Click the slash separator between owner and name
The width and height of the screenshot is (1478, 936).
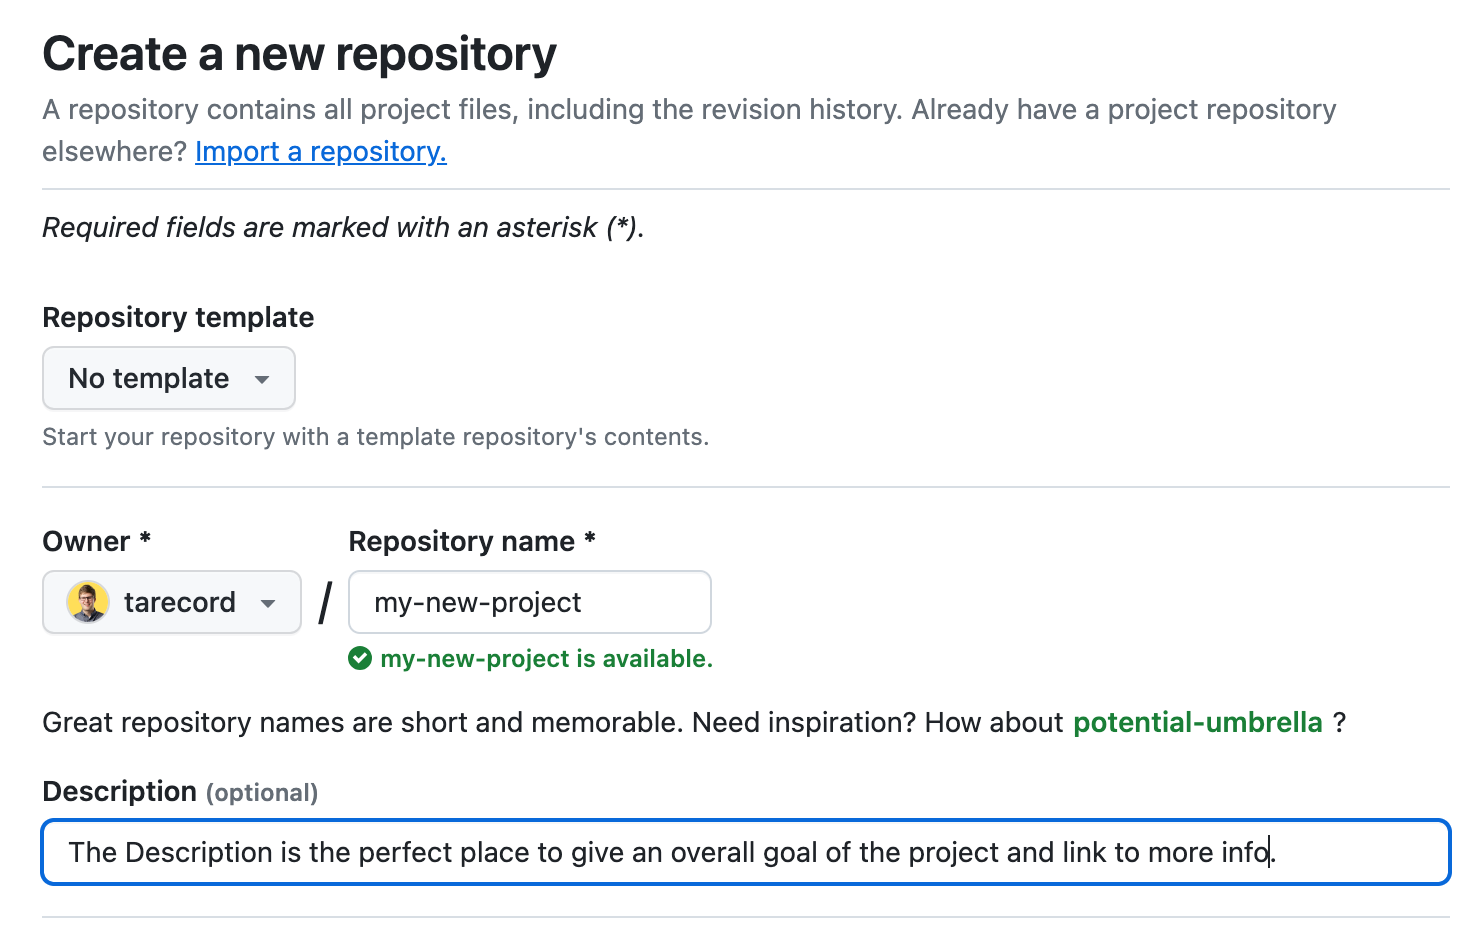pos(325,603)
